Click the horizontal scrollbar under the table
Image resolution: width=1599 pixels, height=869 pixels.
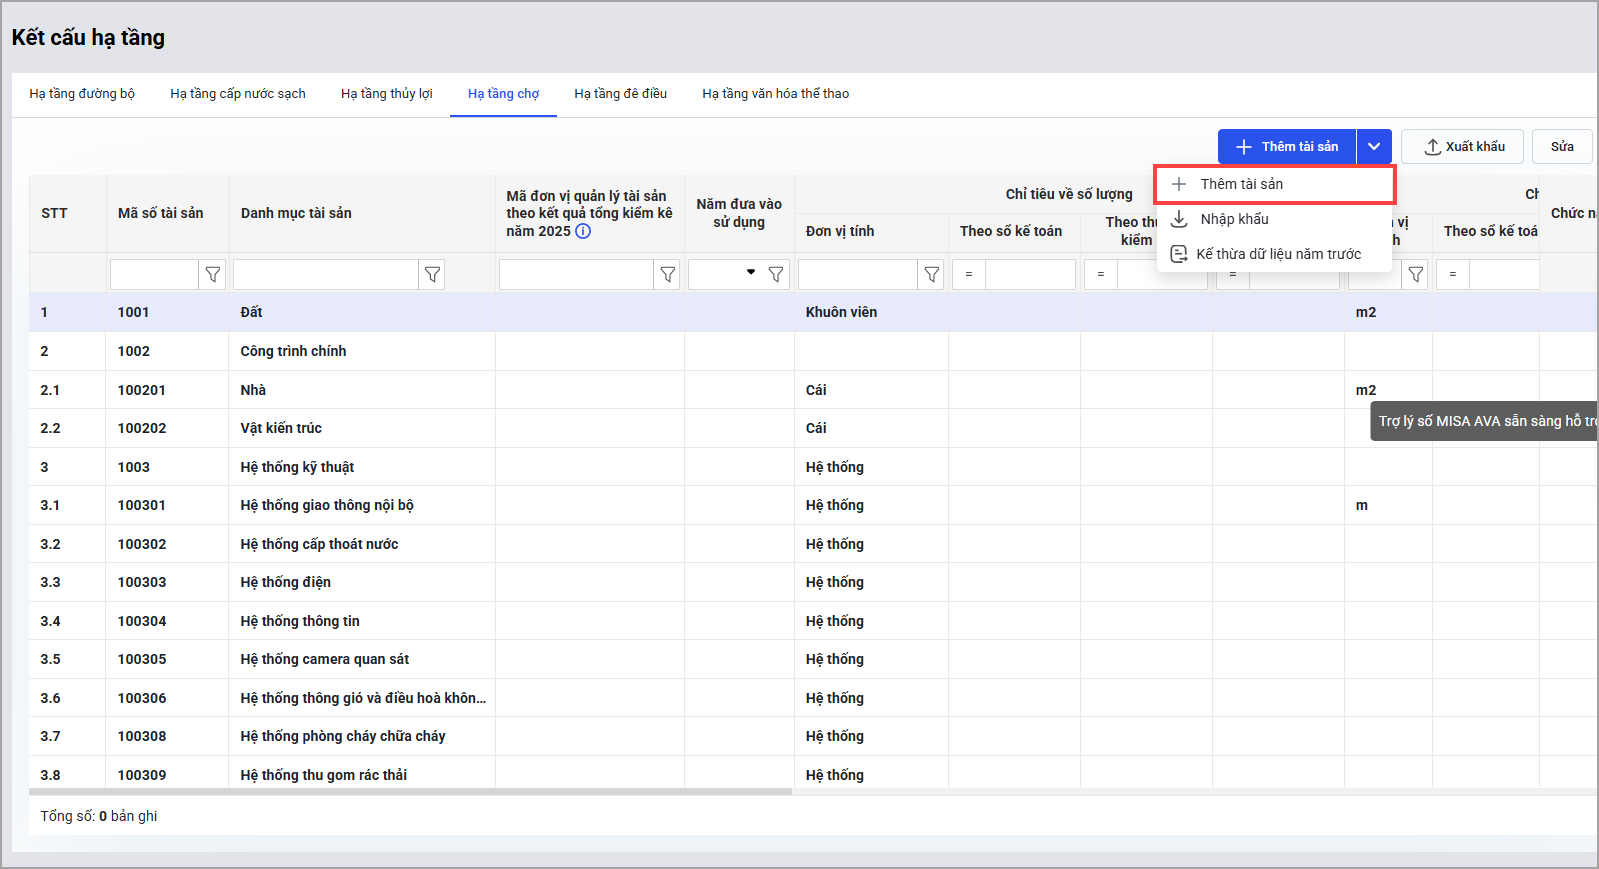pyautogui.click(x=410, y=792)
